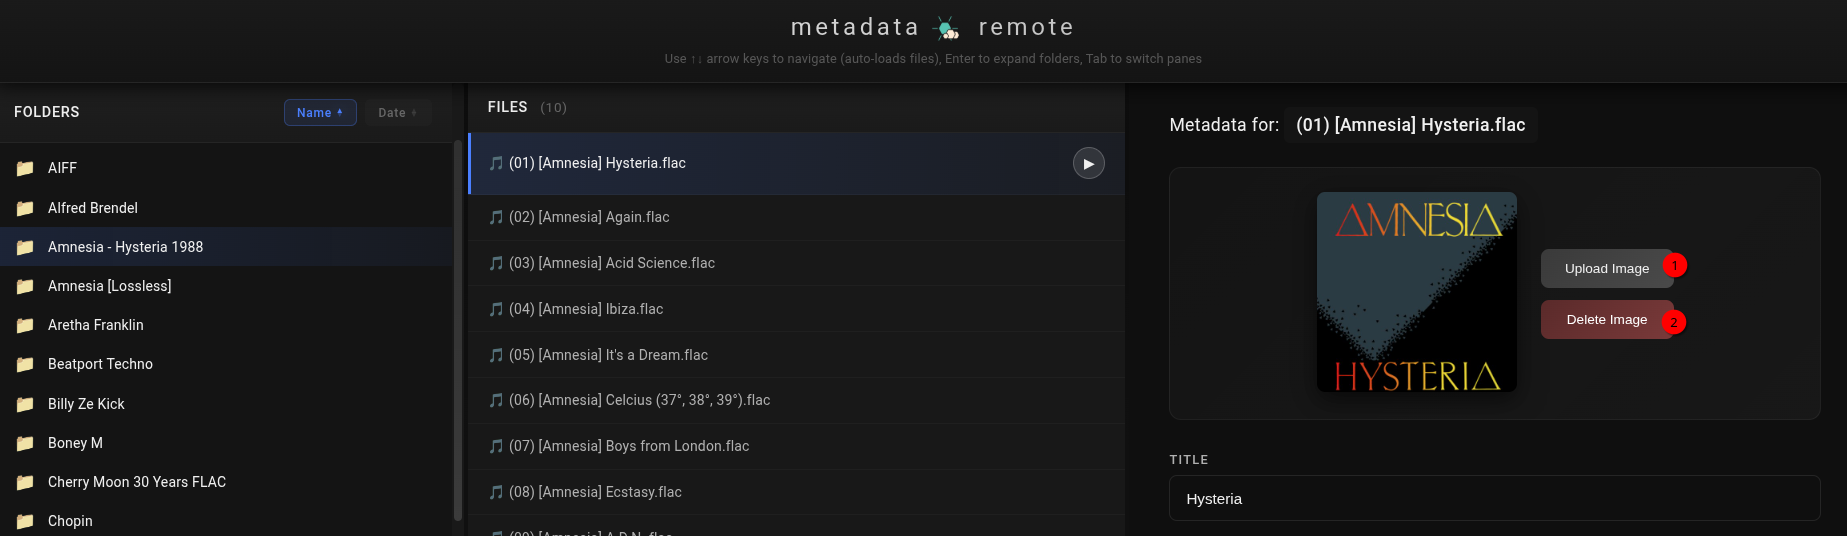Click the Beatport Techno folder icon
This screenshot has width=1847, height=536.
coord(25,364)
